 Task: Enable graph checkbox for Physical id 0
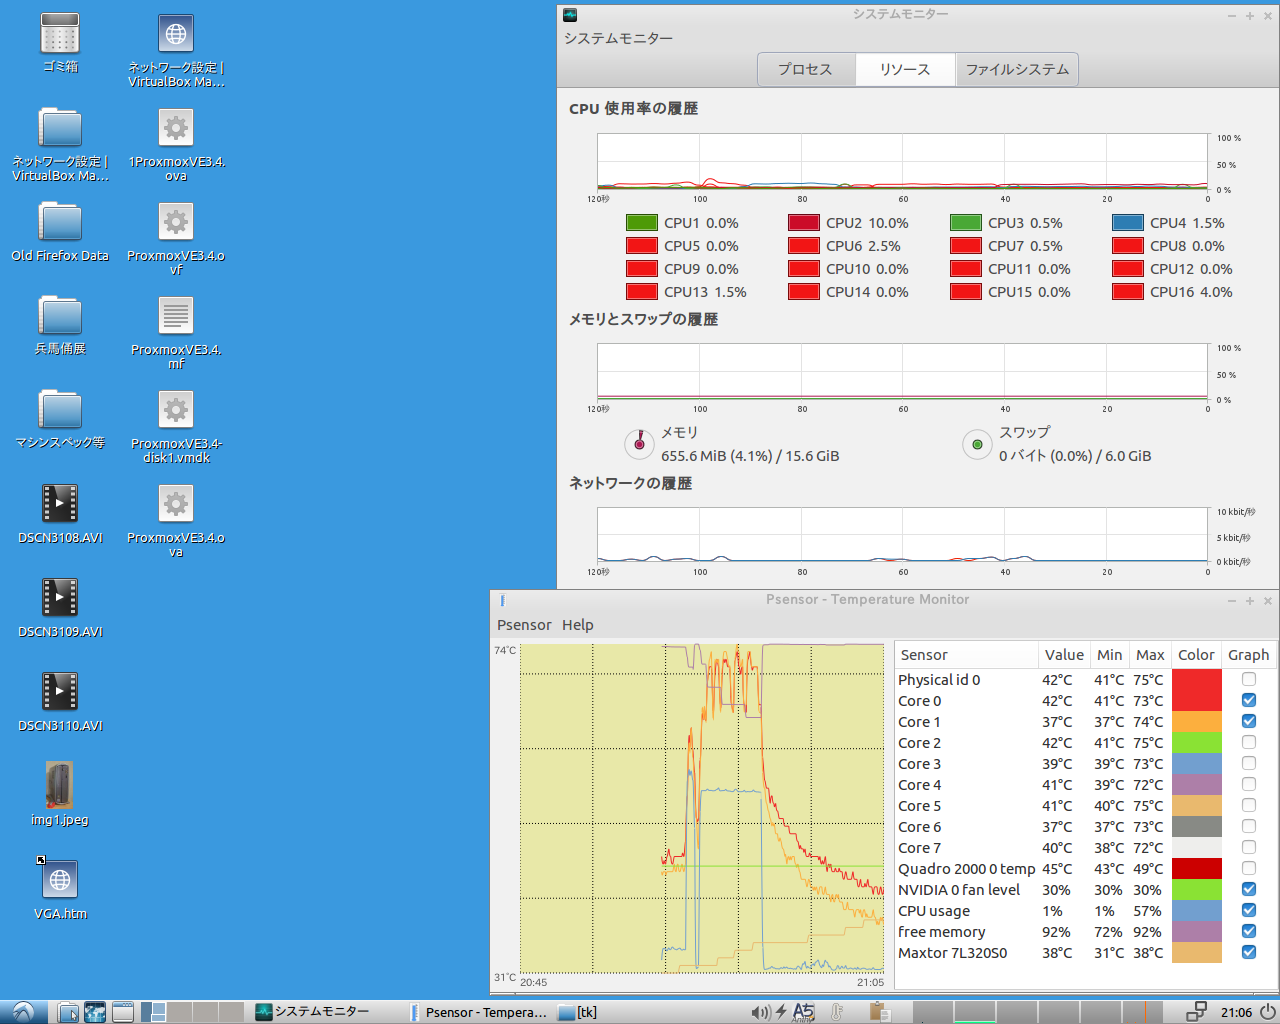click(x=1248, y=680)
